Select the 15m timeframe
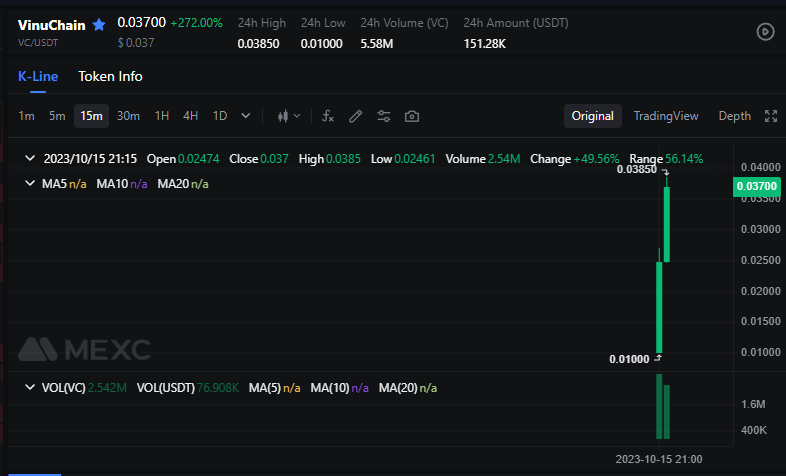The image size is (786, 476). coord(91,116)
